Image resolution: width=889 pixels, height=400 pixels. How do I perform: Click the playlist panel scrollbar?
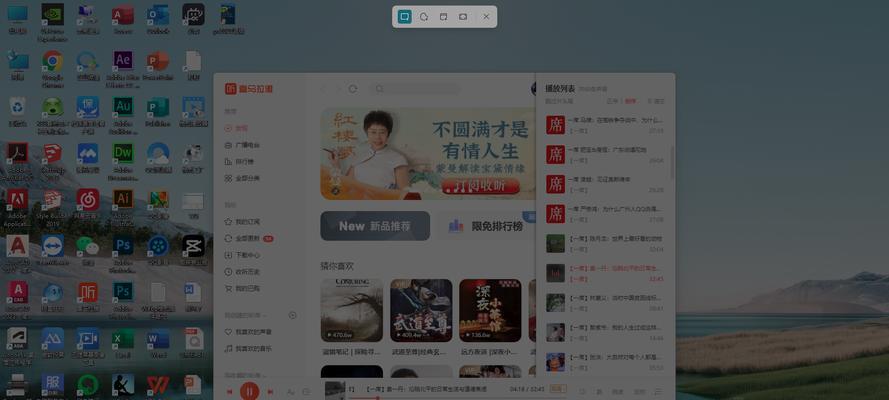[672, 163]
